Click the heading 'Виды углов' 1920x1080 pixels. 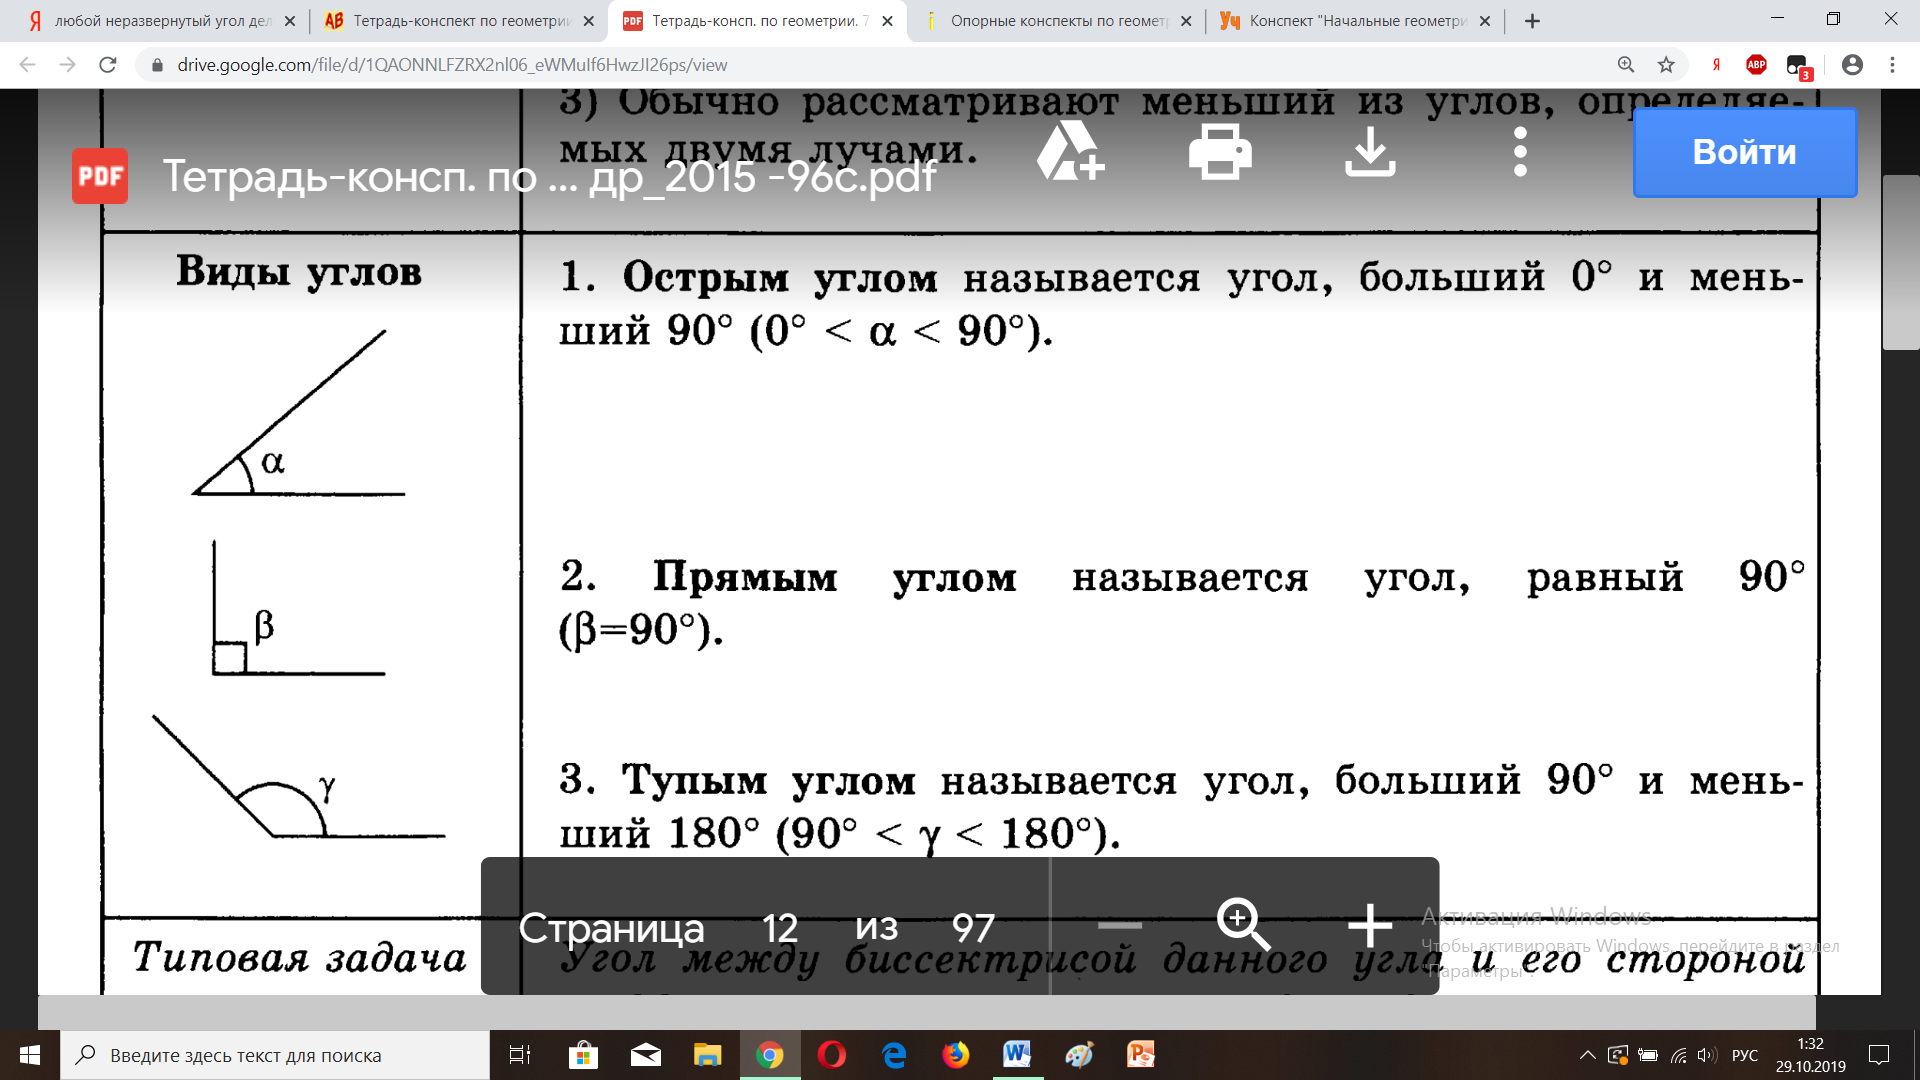(299, 271)
